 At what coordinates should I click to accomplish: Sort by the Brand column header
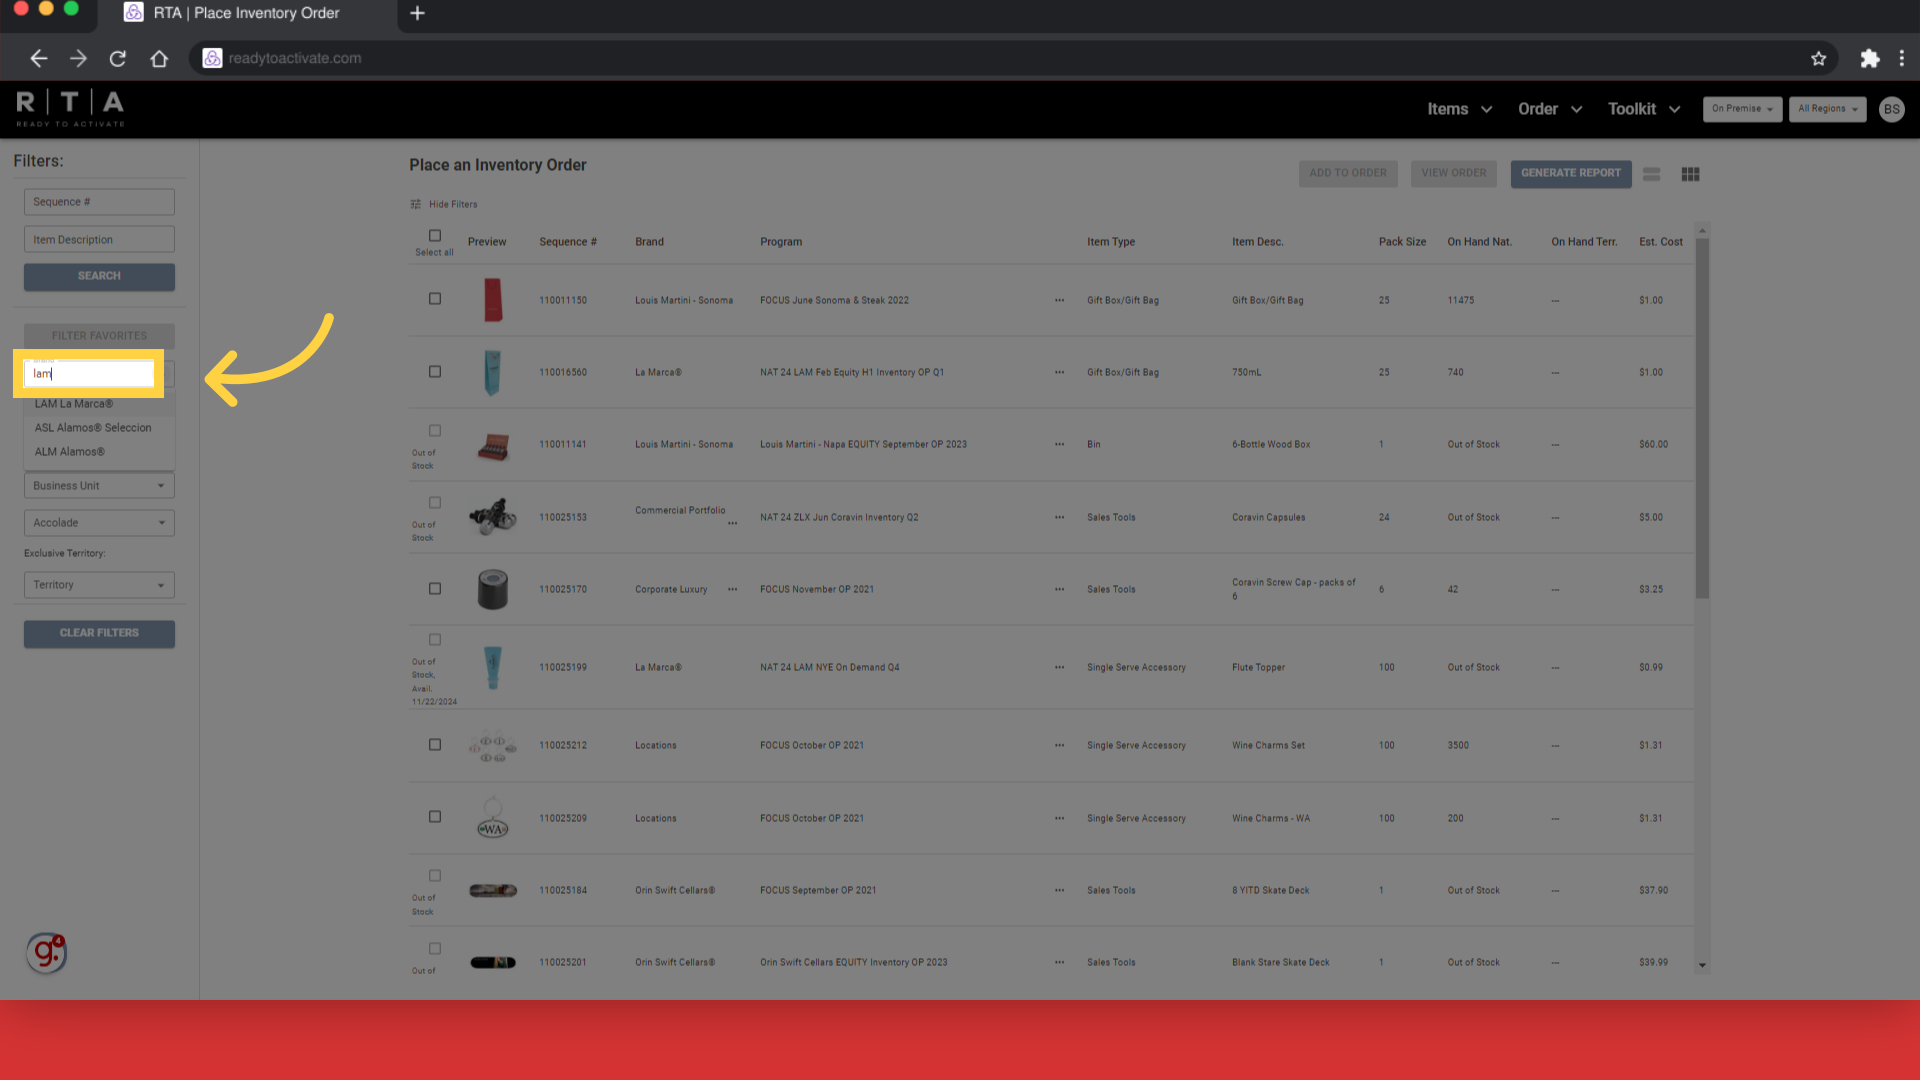pos(649,242)
